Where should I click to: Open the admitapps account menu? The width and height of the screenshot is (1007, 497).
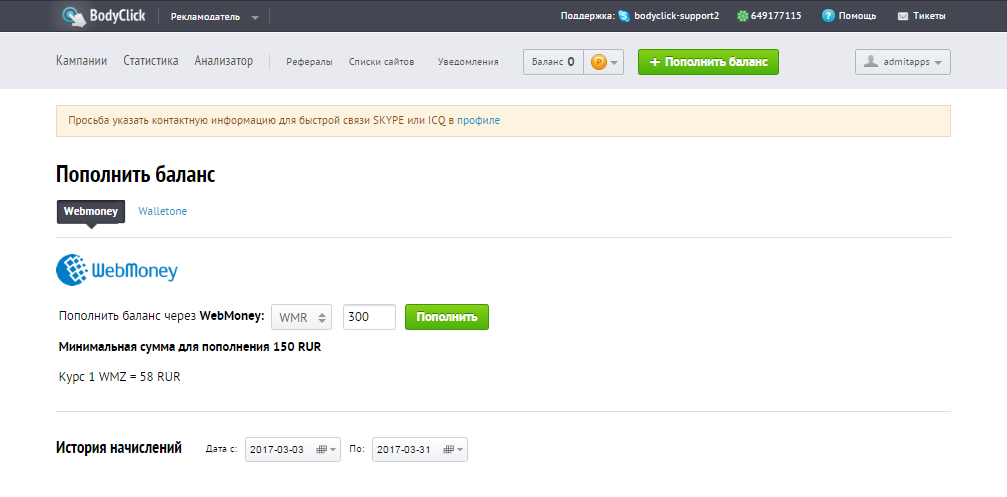902,62
